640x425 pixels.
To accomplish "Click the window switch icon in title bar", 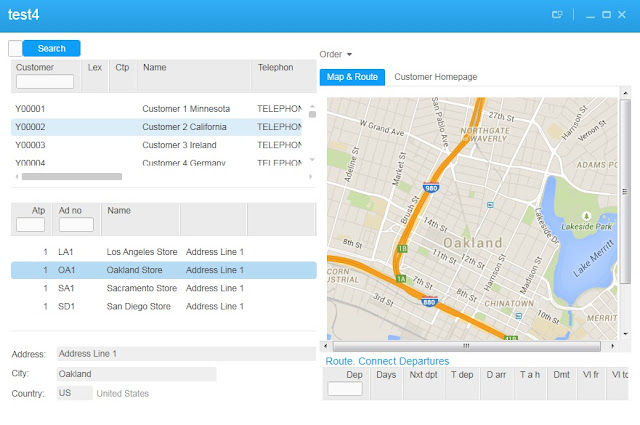I will [557, 15].
